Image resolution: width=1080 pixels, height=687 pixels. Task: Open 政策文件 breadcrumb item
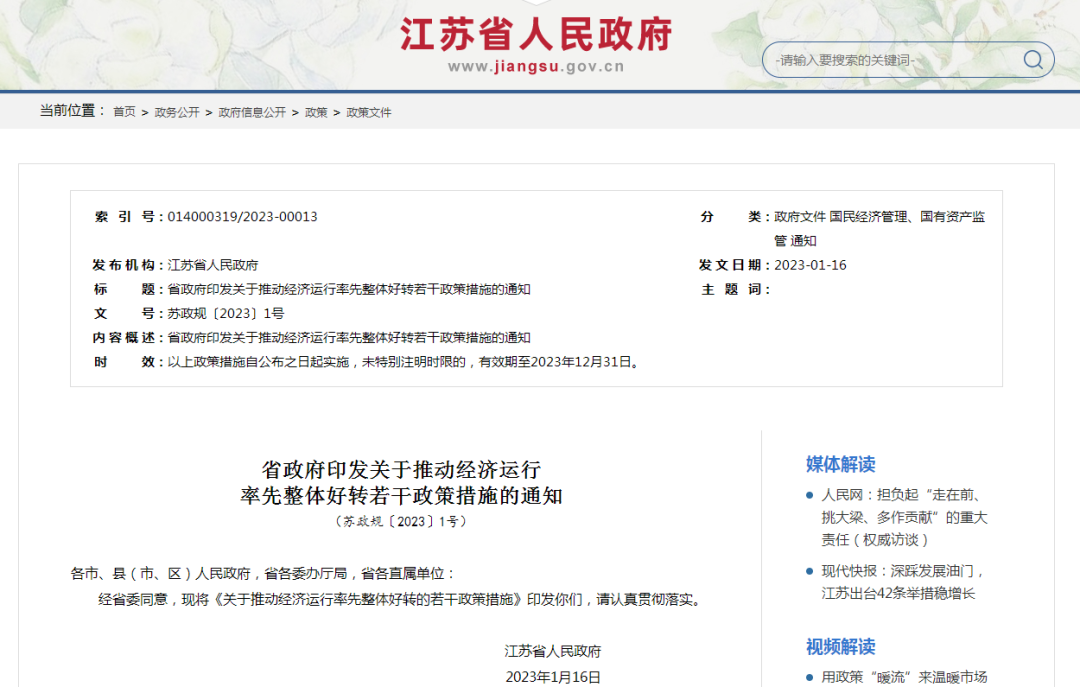[x=369, y=112]
